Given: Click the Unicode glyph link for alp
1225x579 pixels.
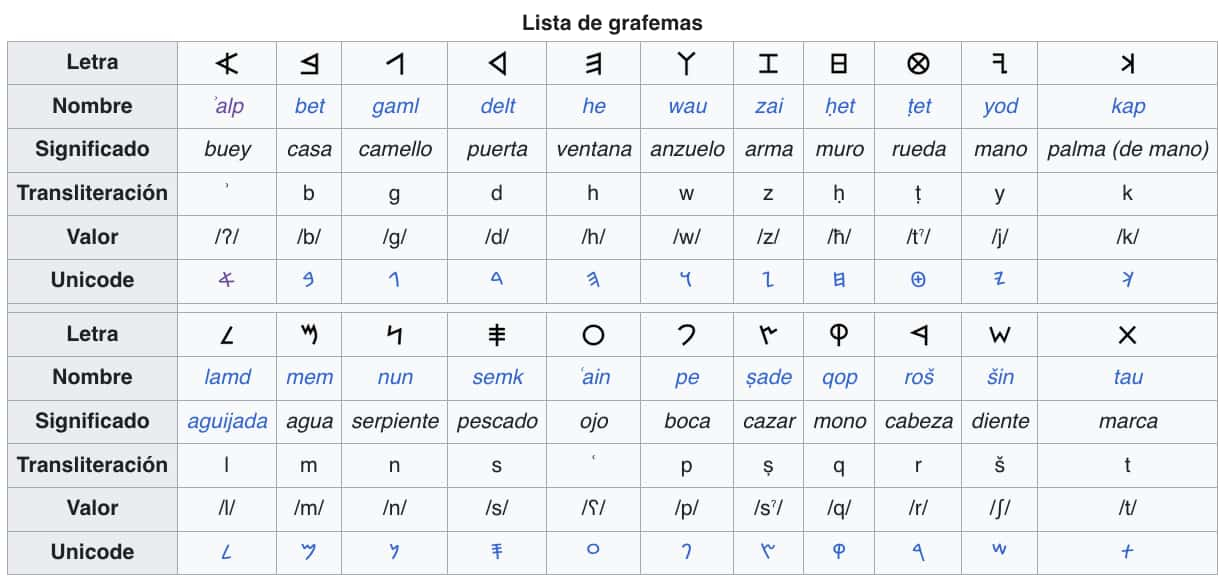Looking at the screenshot, I should (227, 280).
